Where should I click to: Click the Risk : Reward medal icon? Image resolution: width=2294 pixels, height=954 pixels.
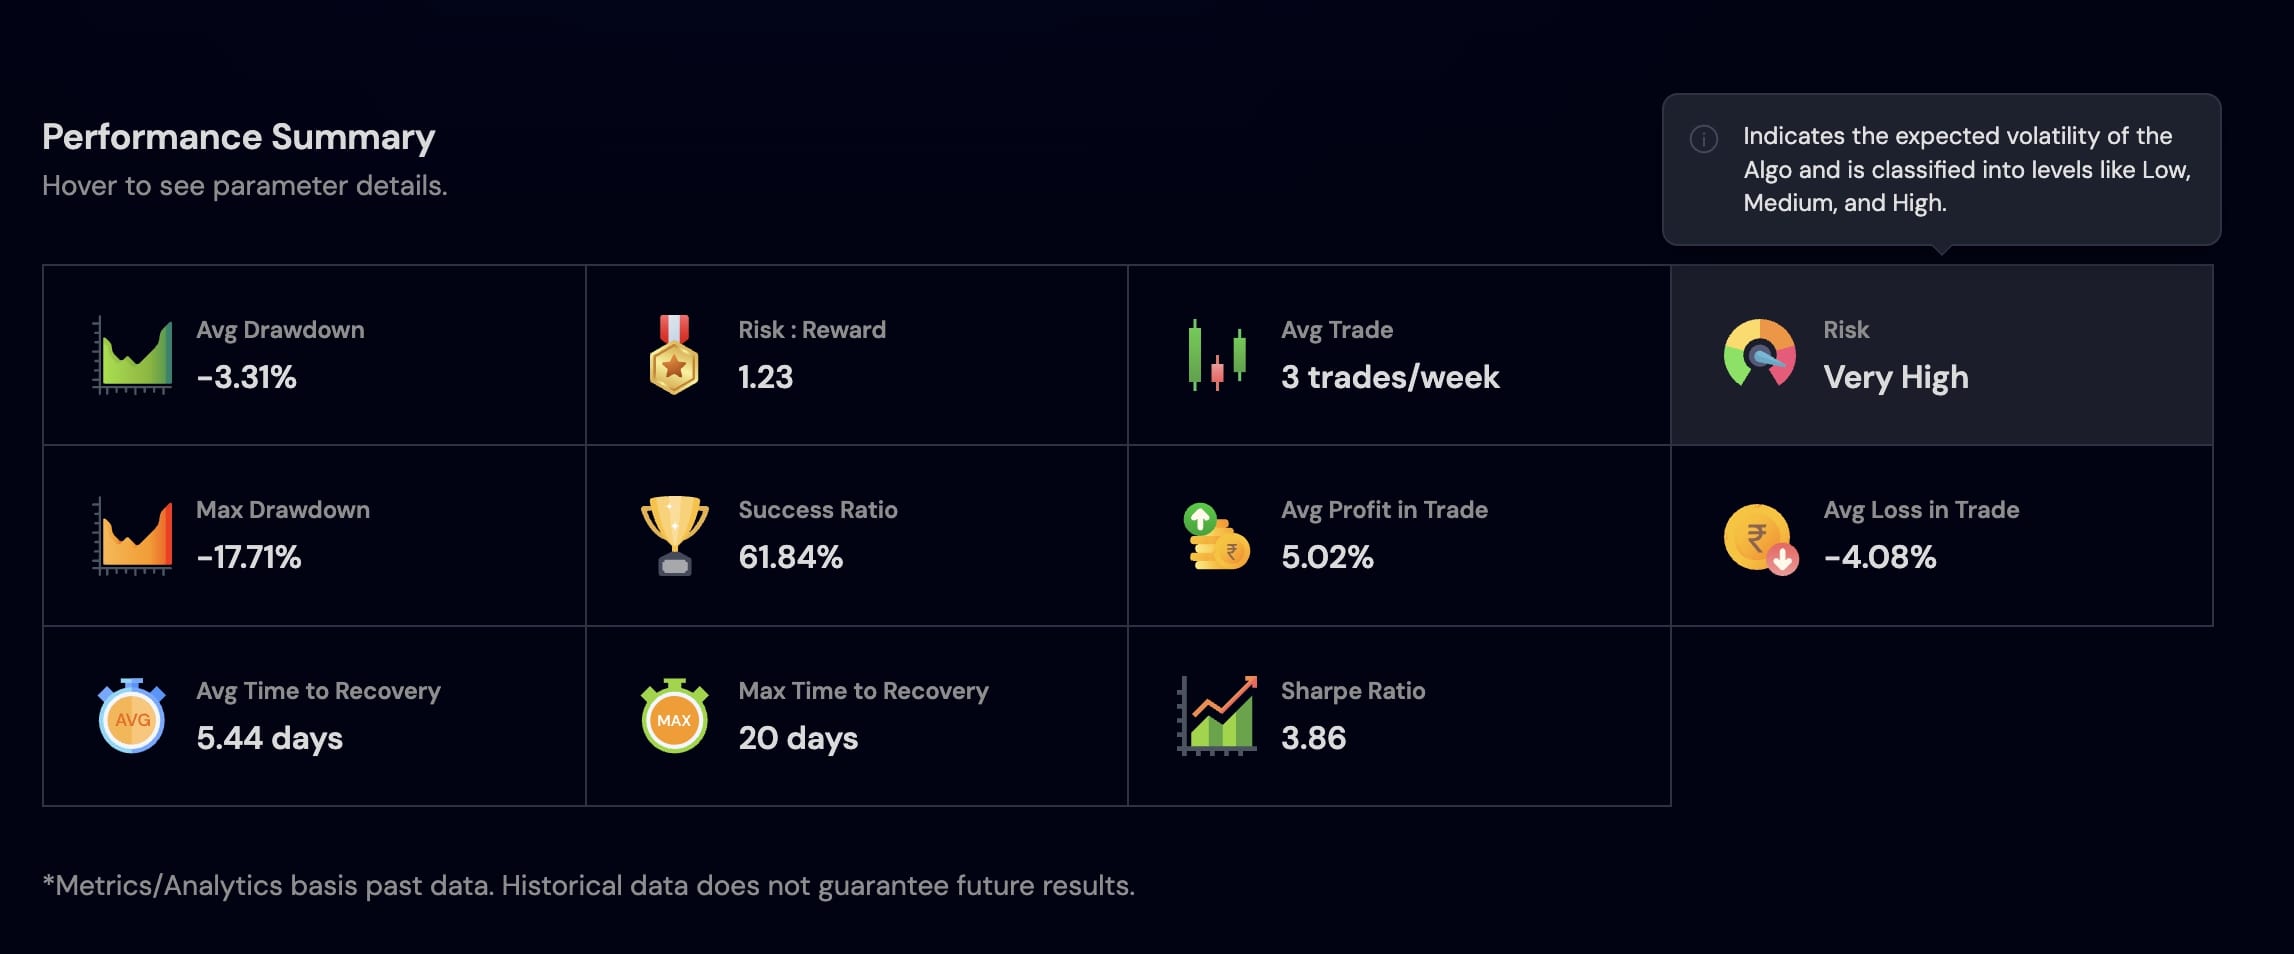674,355
